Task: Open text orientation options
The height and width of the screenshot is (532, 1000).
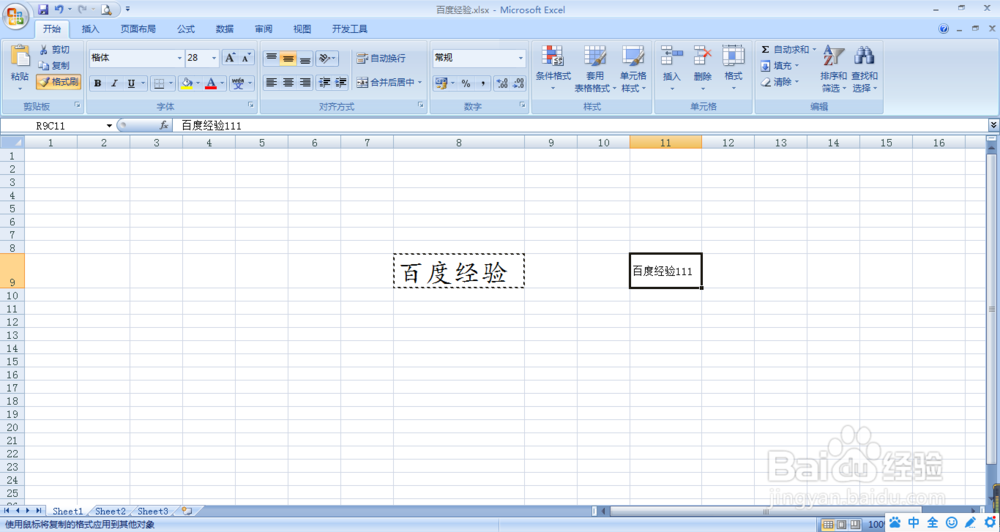Action: (x=327, y=59)
